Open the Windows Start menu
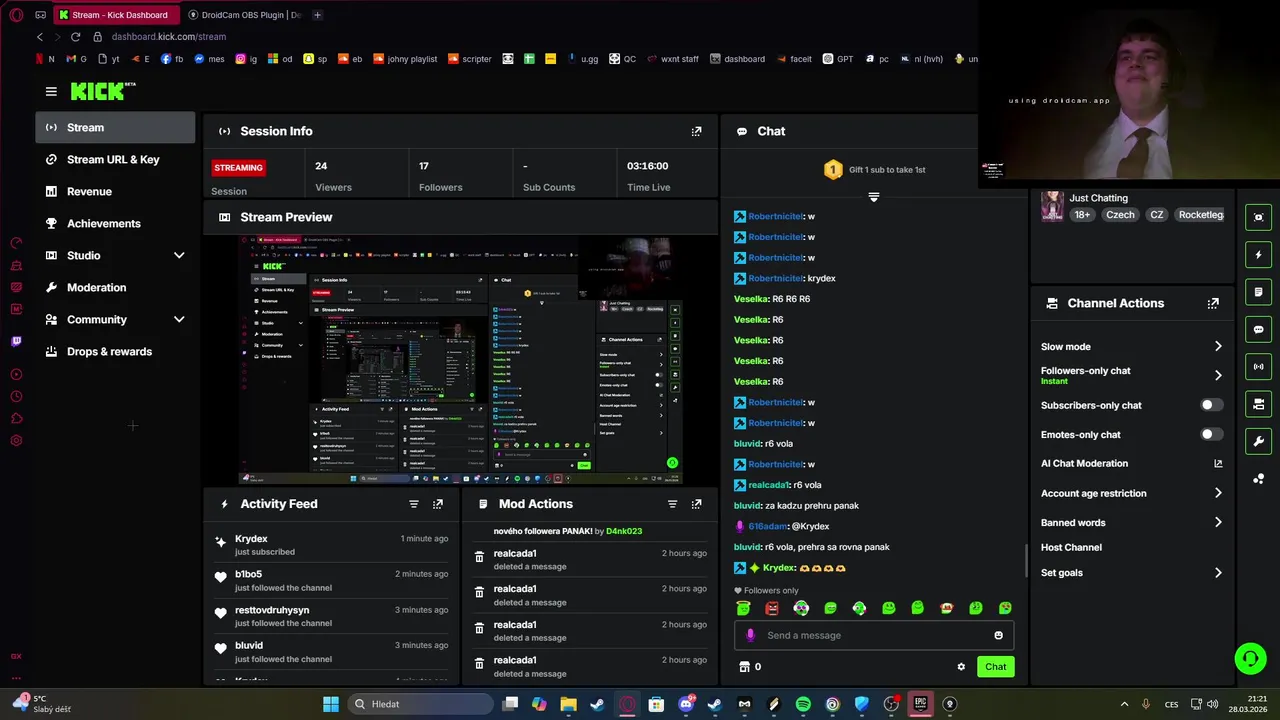Screen dimensions: 1280x720 331,704
